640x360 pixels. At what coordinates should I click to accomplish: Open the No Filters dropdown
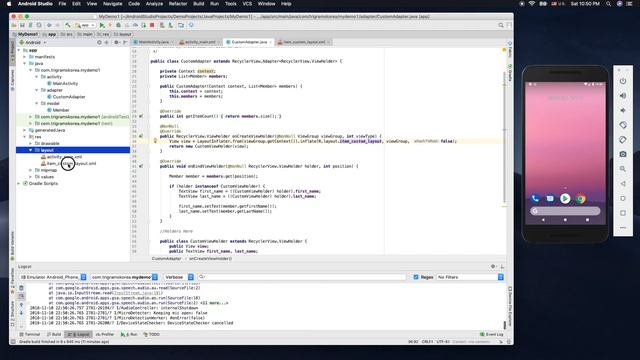470,277
